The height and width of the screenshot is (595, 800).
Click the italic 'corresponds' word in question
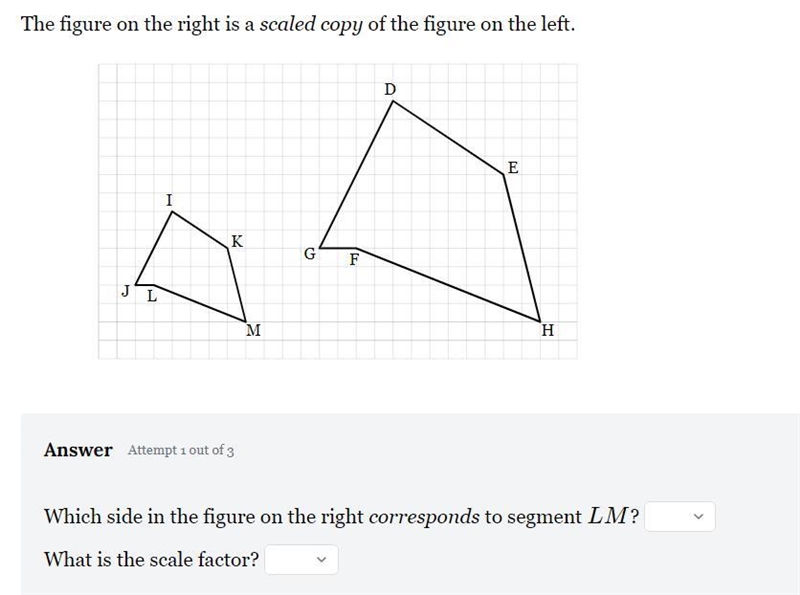tap(424, 516)
